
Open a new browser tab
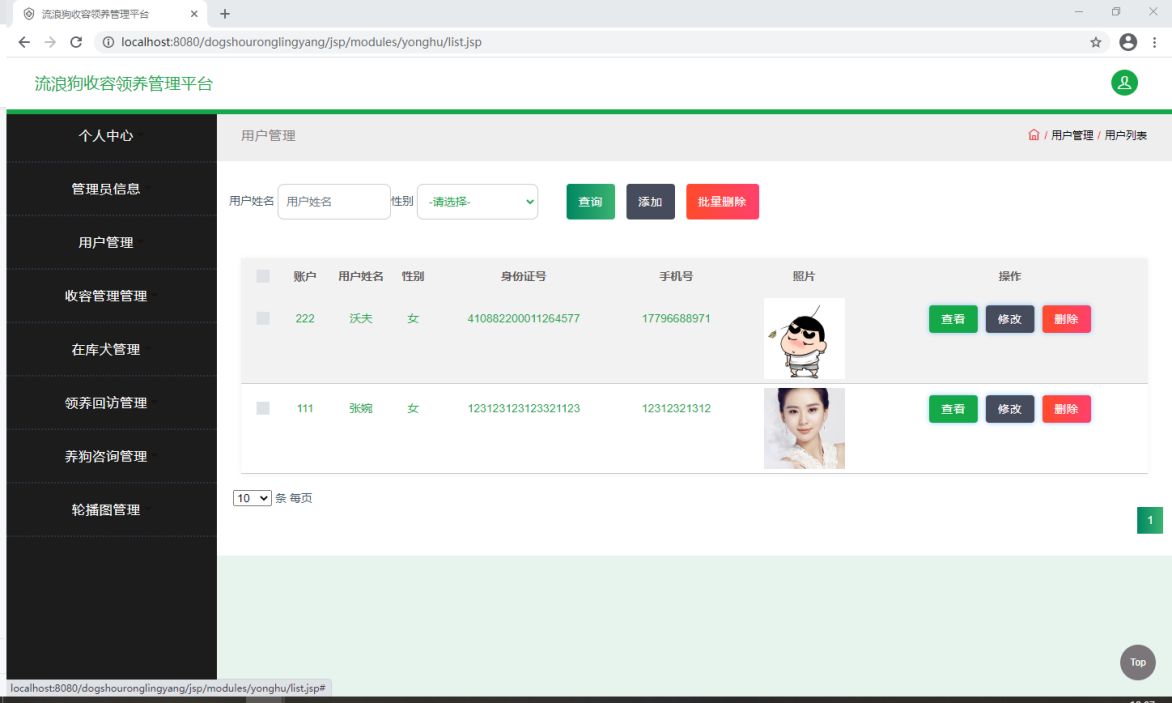tap(225, 13)
